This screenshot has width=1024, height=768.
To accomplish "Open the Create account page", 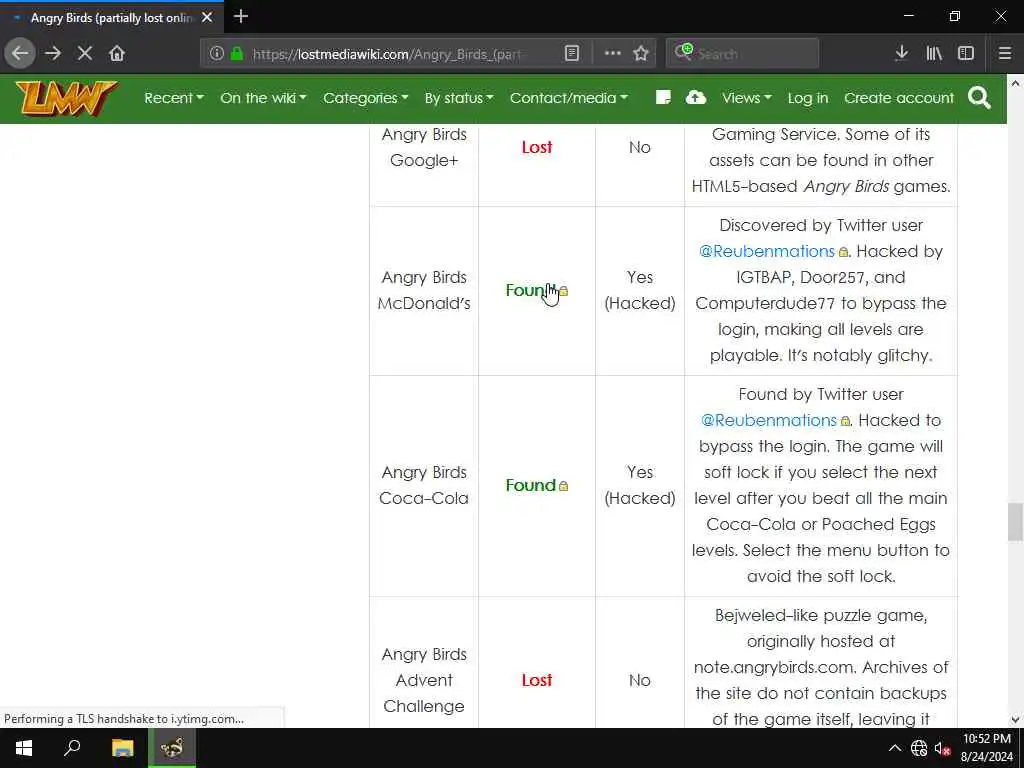I will [x=899, y=98].
